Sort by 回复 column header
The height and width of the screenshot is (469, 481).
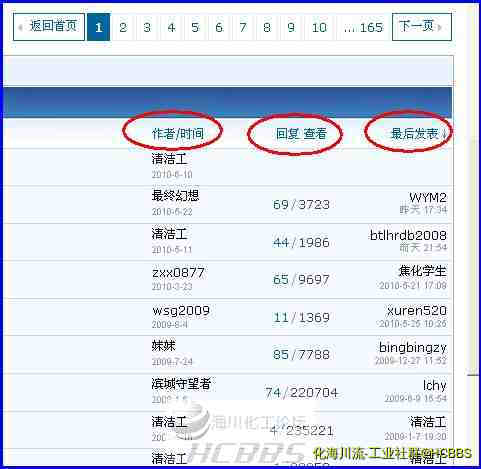point(287,134)
